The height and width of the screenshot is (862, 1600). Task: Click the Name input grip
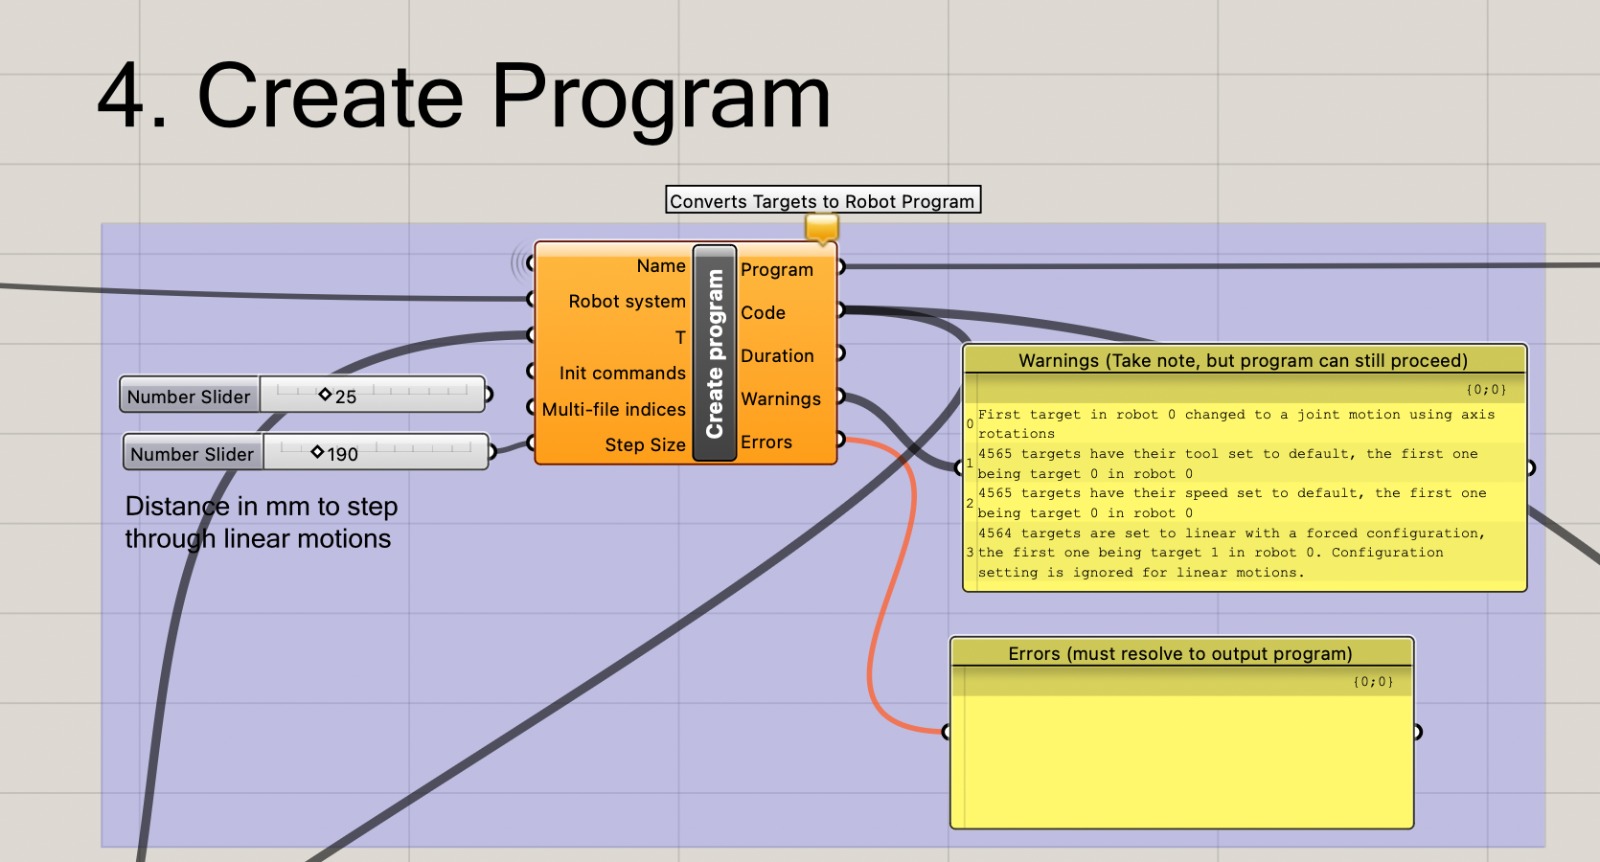(x=531, y=264)
